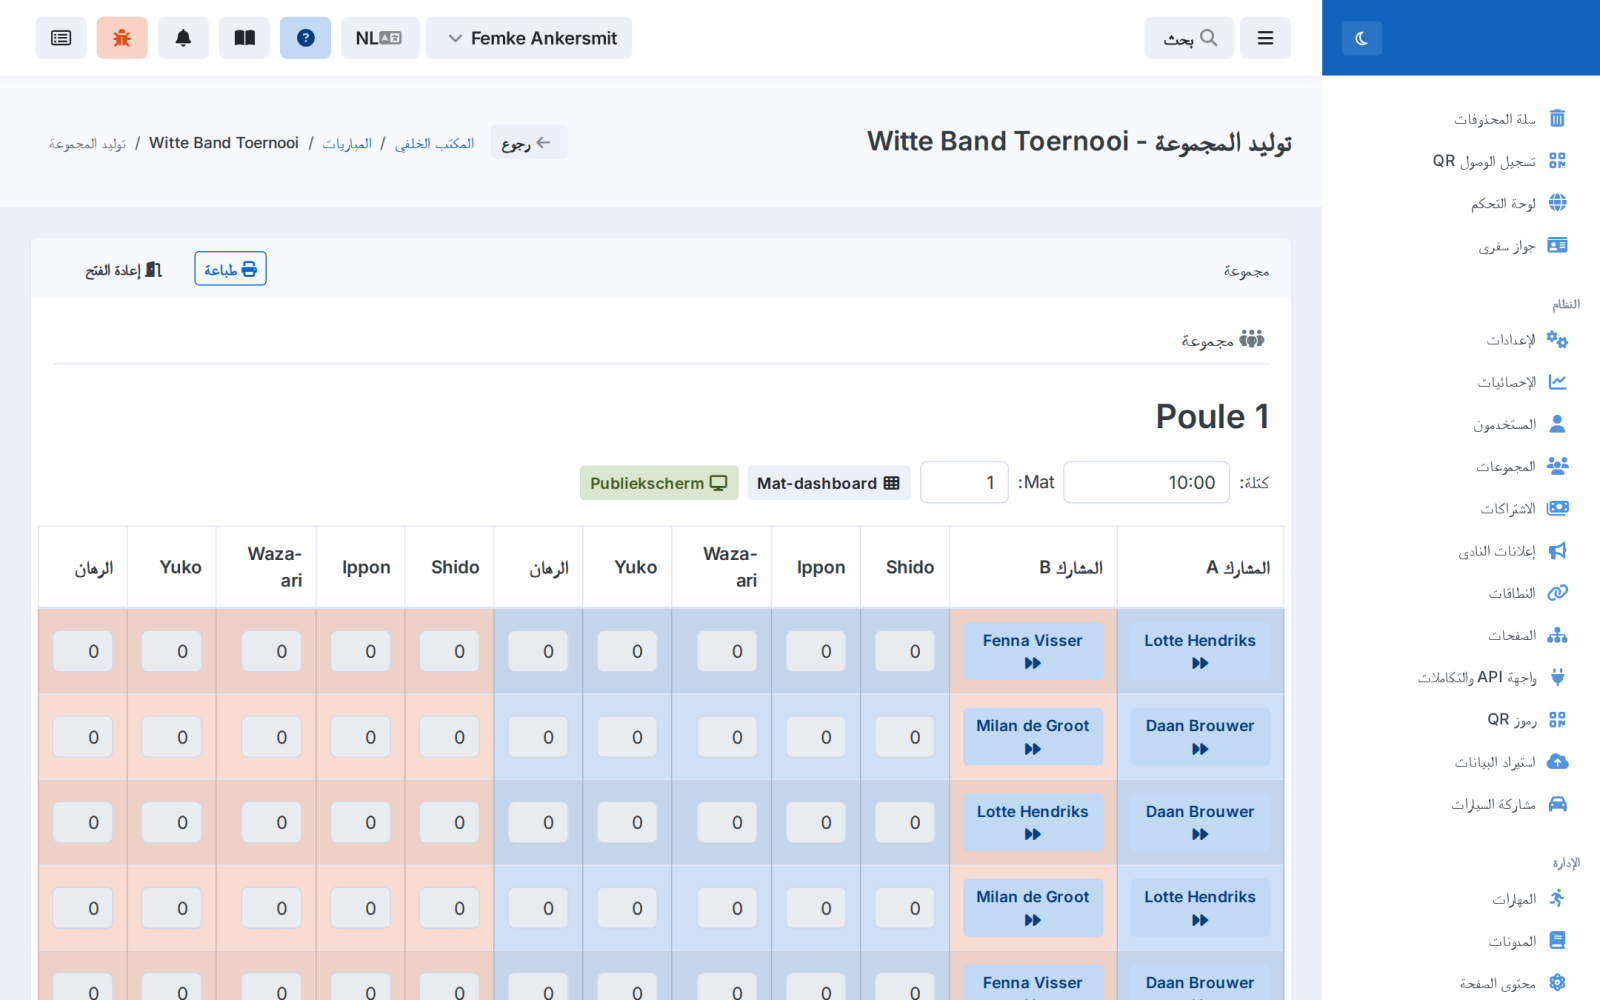Viewport: 1600px width, 1000px height.
Task: Open المستخدمون users sidebar item
Action: point(1519,424)
